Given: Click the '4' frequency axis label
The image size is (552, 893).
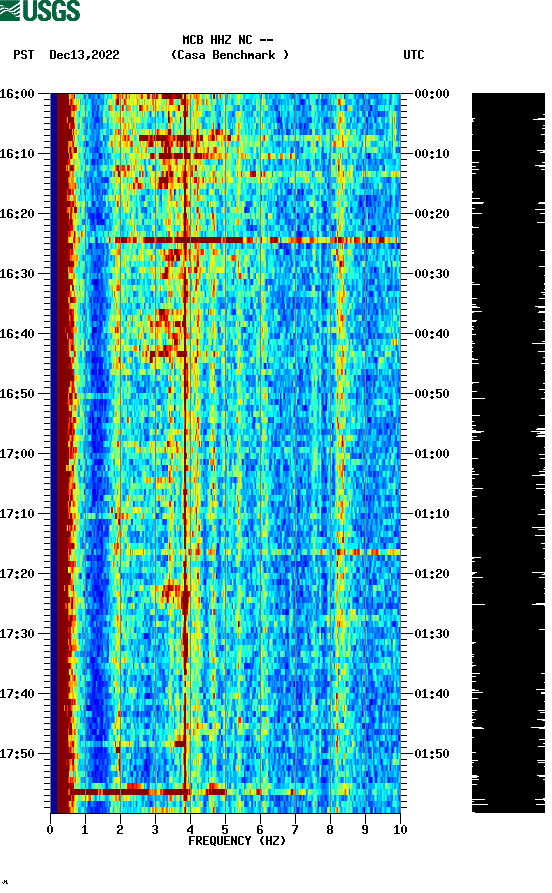Looking at the screenshot, I should (x=190, y=830).
